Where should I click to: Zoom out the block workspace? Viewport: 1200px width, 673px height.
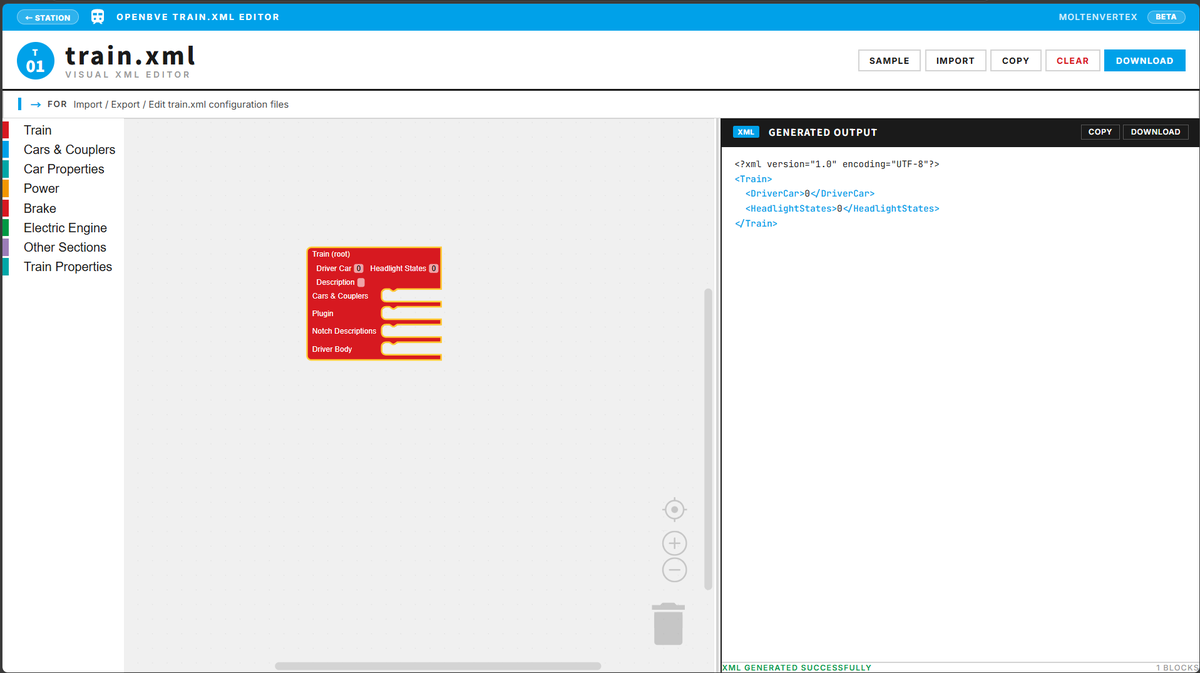coord(675,570)
